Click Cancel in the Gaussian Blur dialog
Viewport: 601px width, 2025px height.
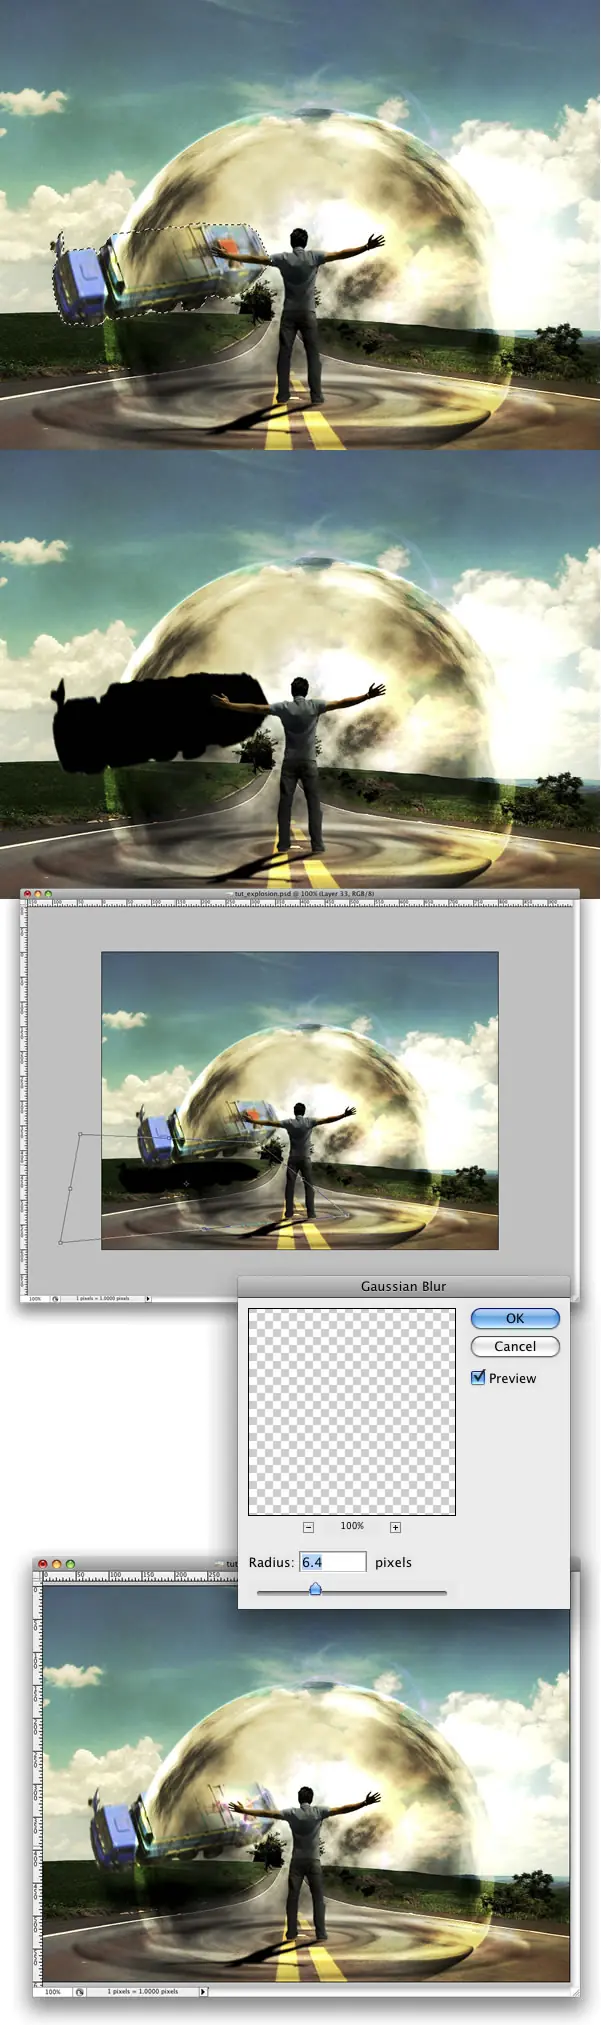pos(515,1346)
